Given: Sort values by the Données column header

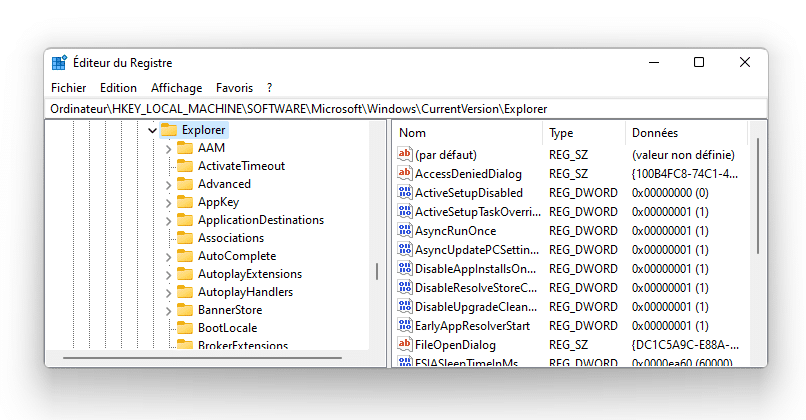Looking at the screenshot, I should click(x=686, y=133).
